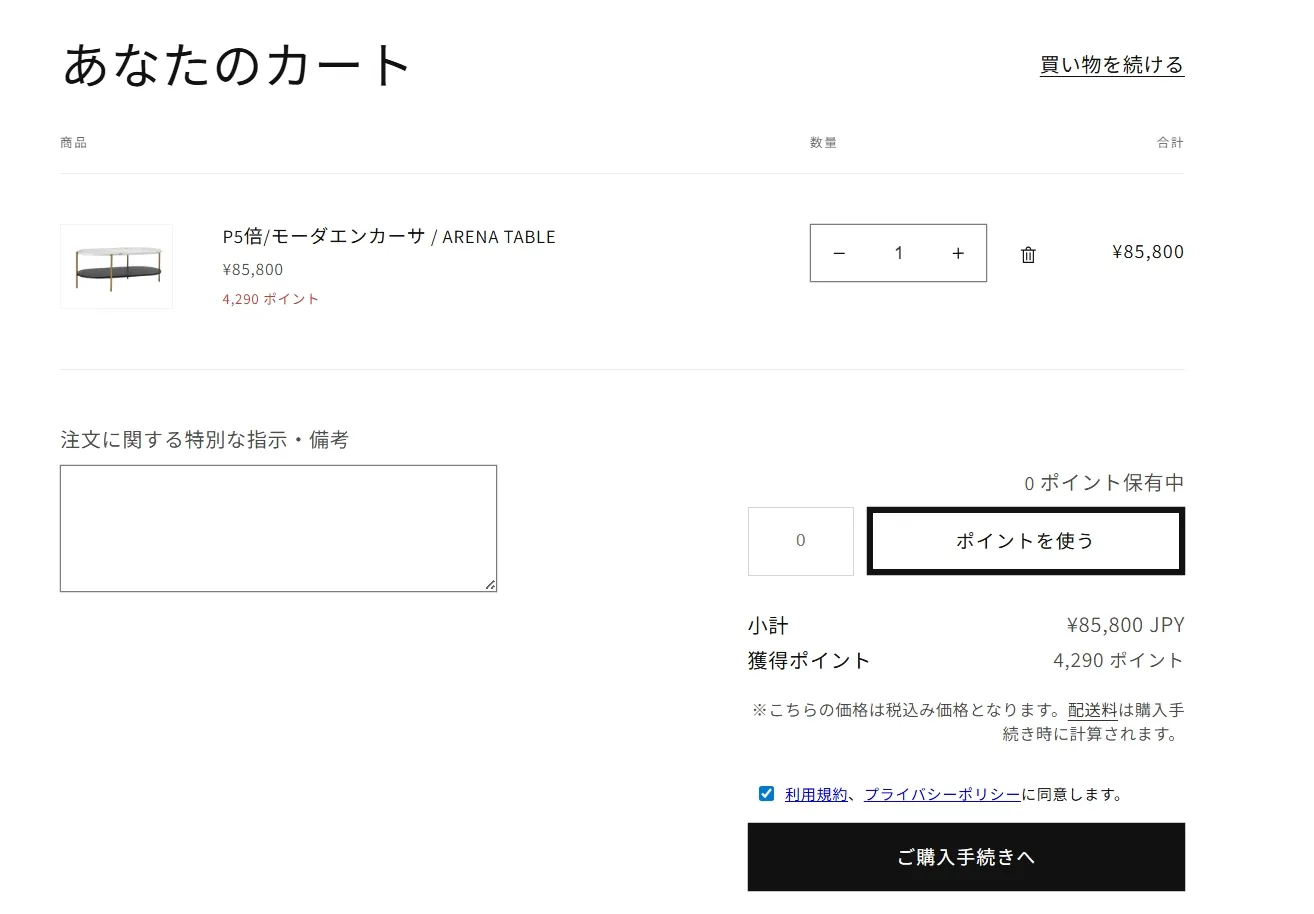Open the プライバシーポリシー link
Image resolution: width=1314 pixels, height=914 pixels.
[942, 795]
